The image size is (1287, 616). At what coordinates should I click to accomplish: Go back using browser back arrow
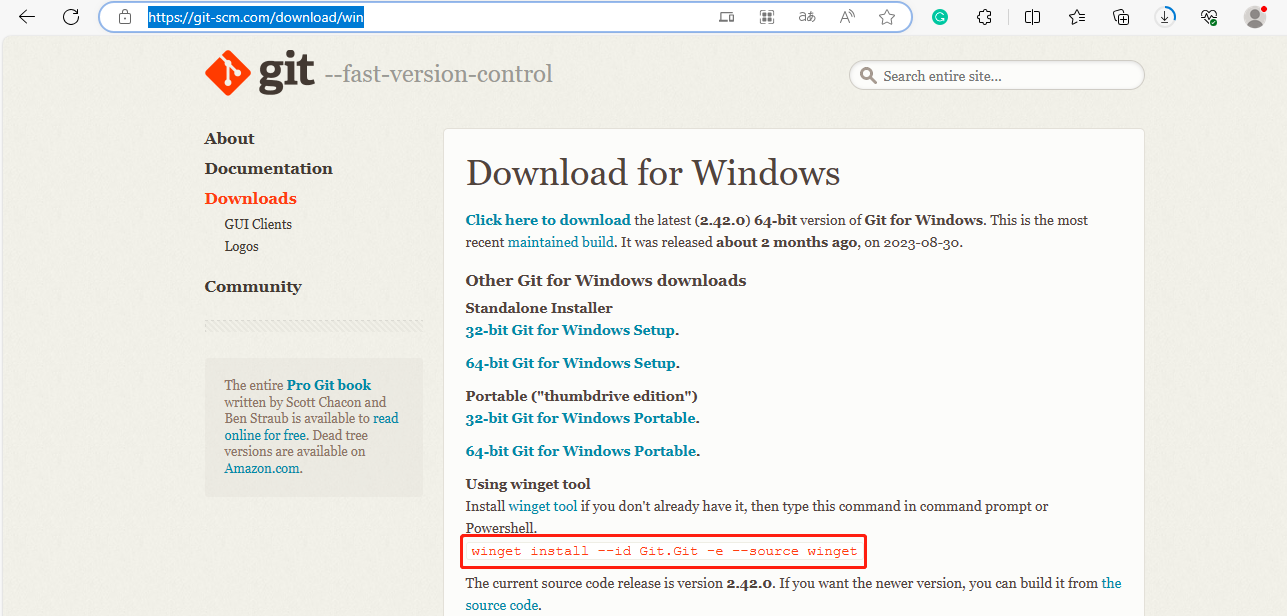coord(27,17)
